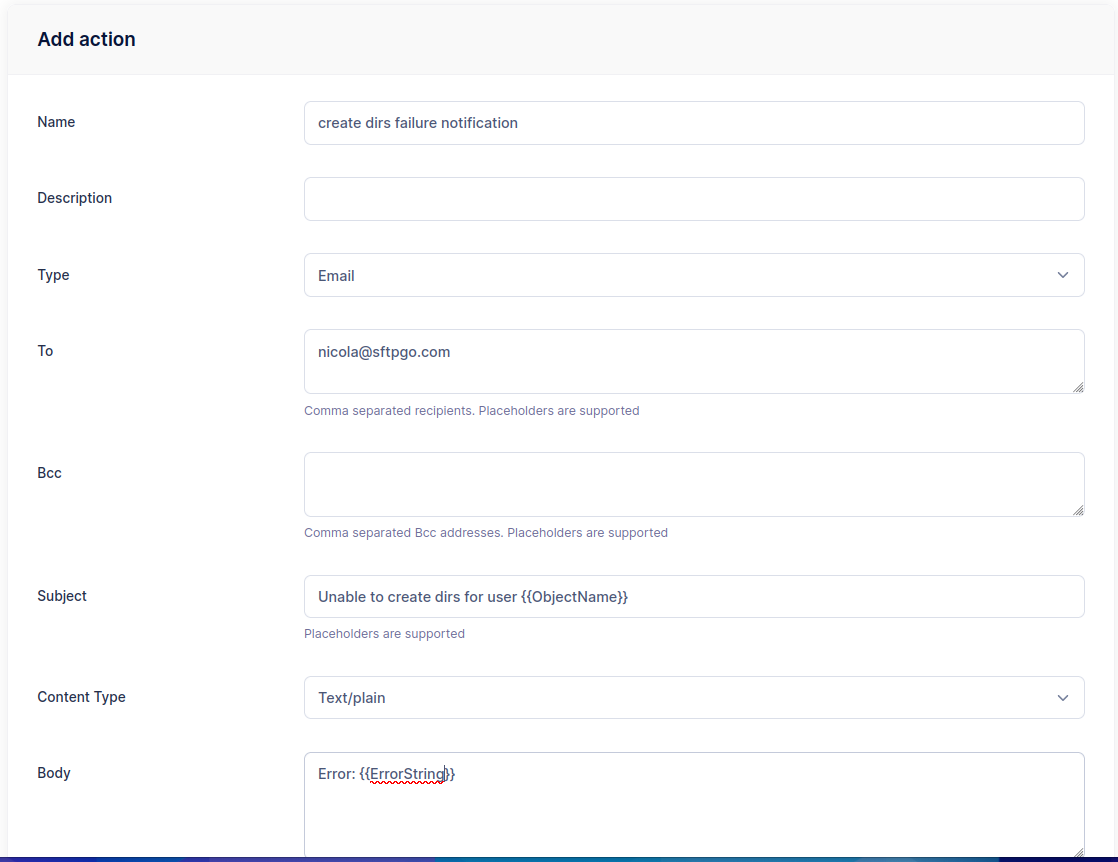Click the Add action heading
Screen dimensions: 1118x862
(86, 39)
